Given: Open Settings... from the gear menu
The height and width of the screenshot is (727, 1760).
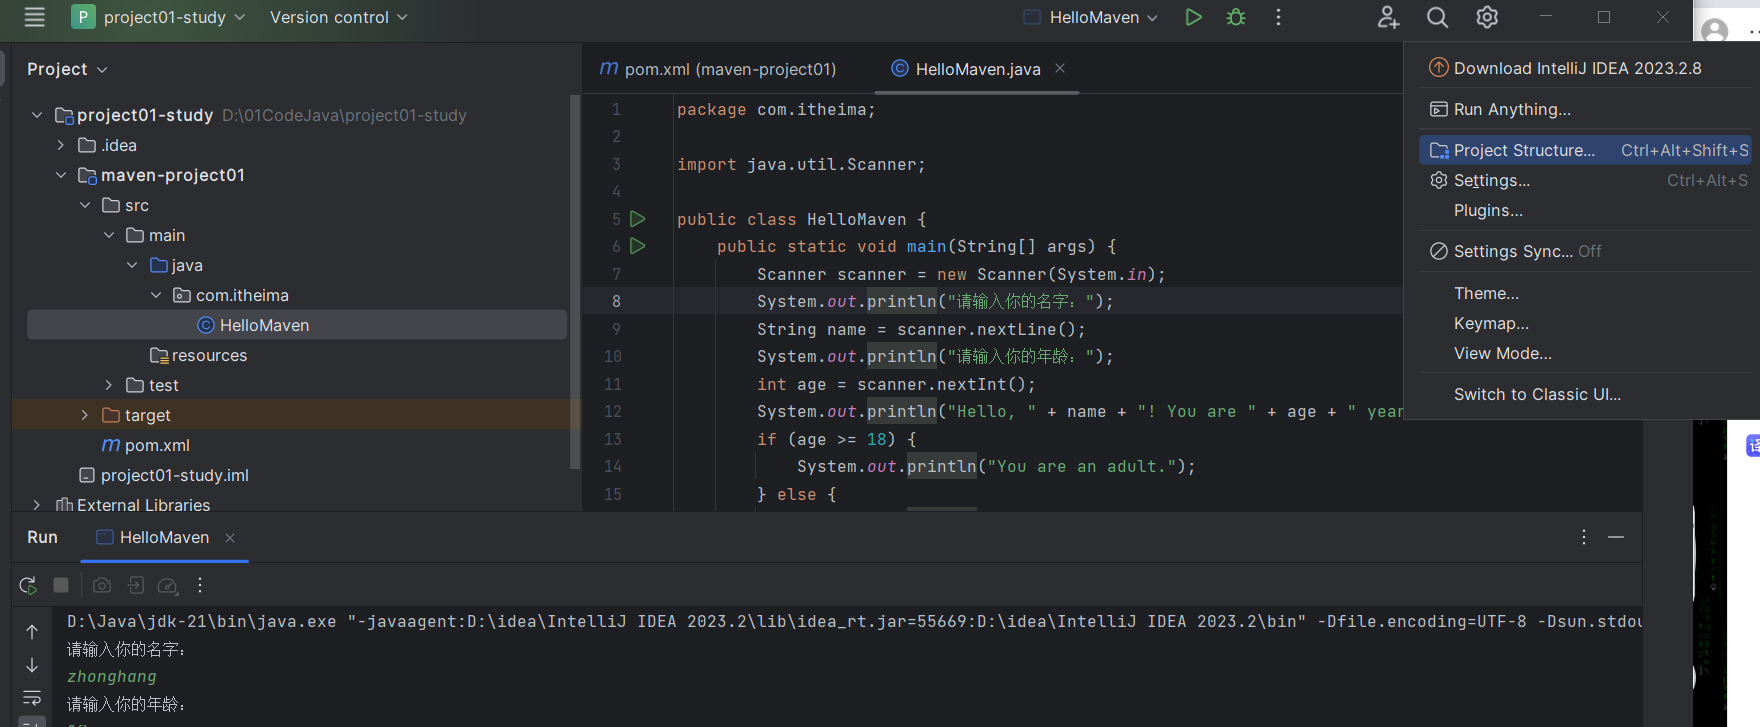Looking at the screenshot, I should click(x=1586, y=180).
